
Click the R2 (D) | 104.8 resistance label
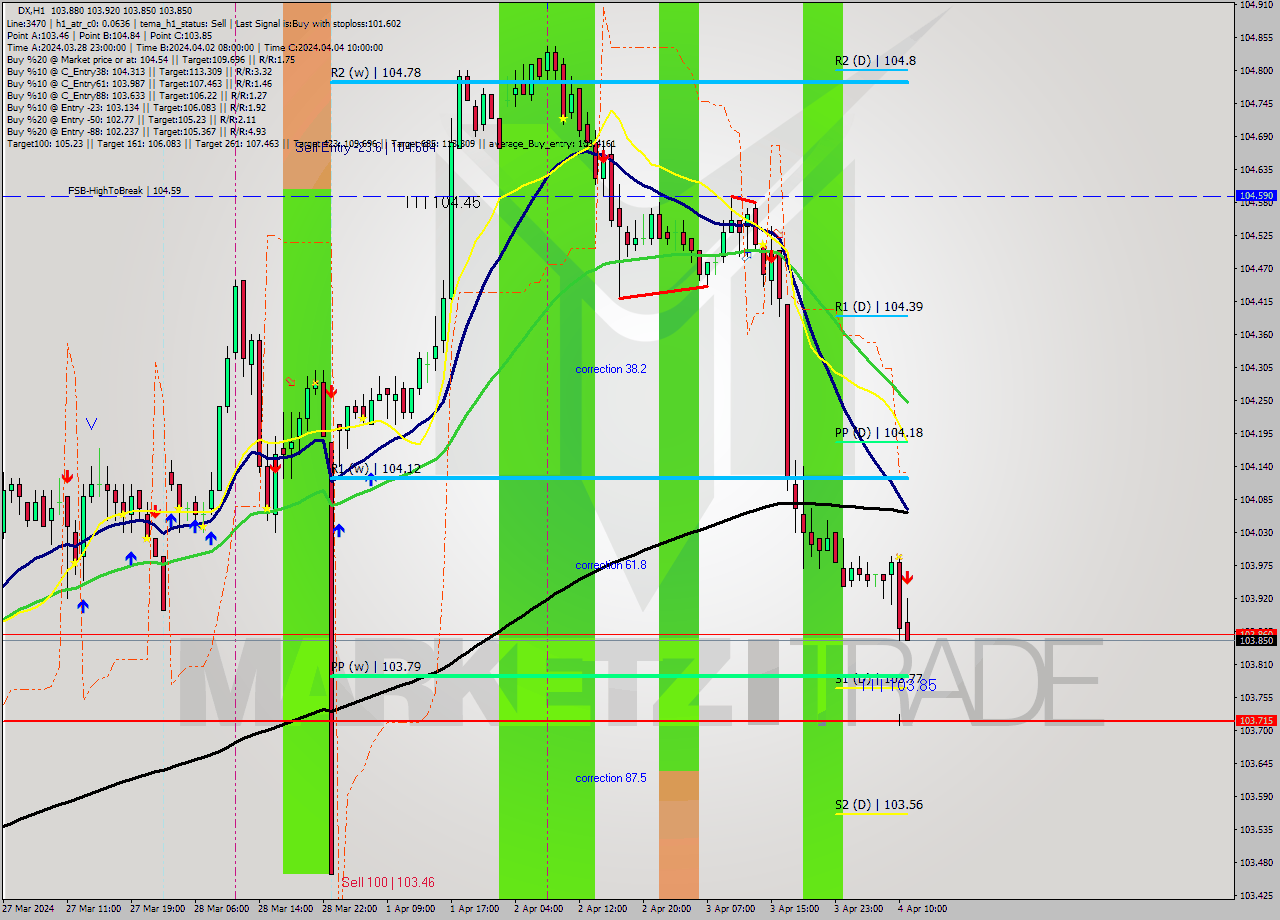(875, 60)
